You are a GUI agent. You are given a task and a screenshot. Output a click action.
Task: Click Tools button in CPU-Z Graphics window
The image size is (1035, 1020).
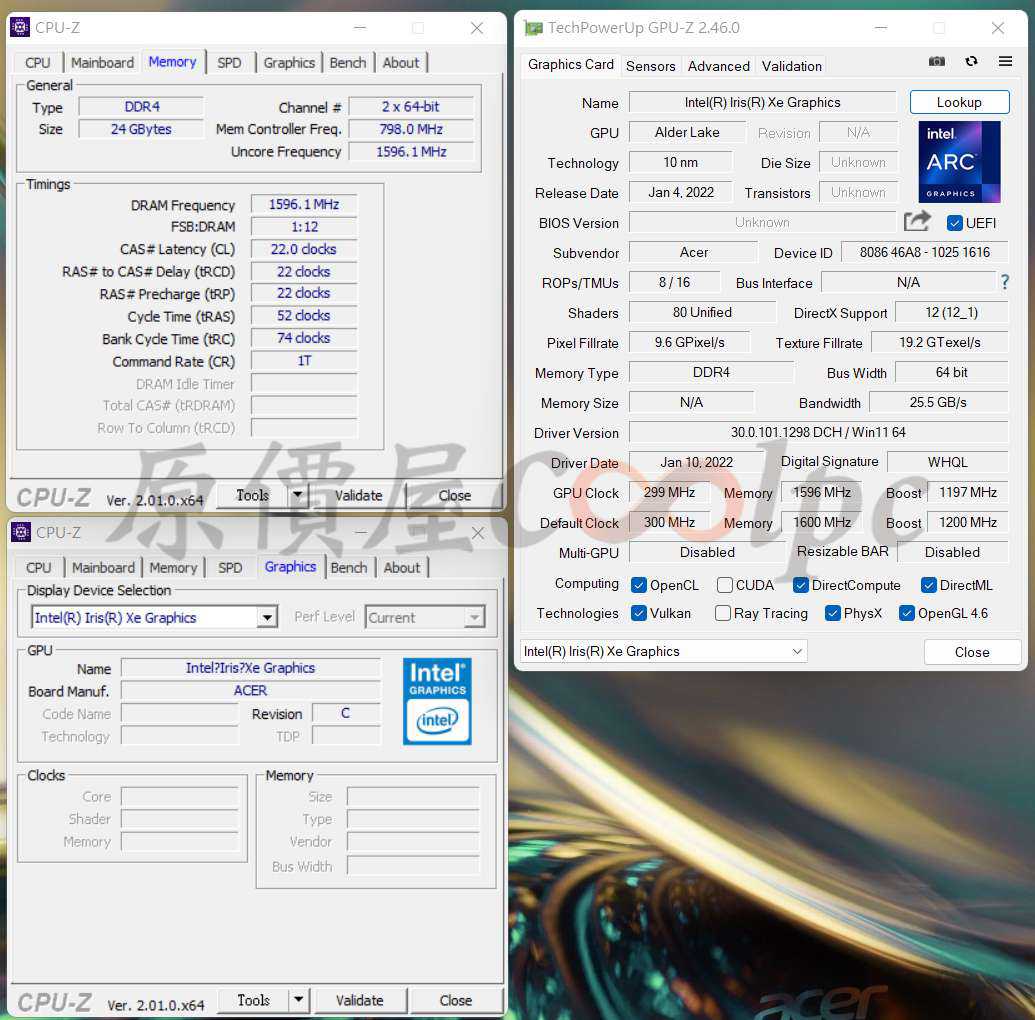[x=253, y=1000]
